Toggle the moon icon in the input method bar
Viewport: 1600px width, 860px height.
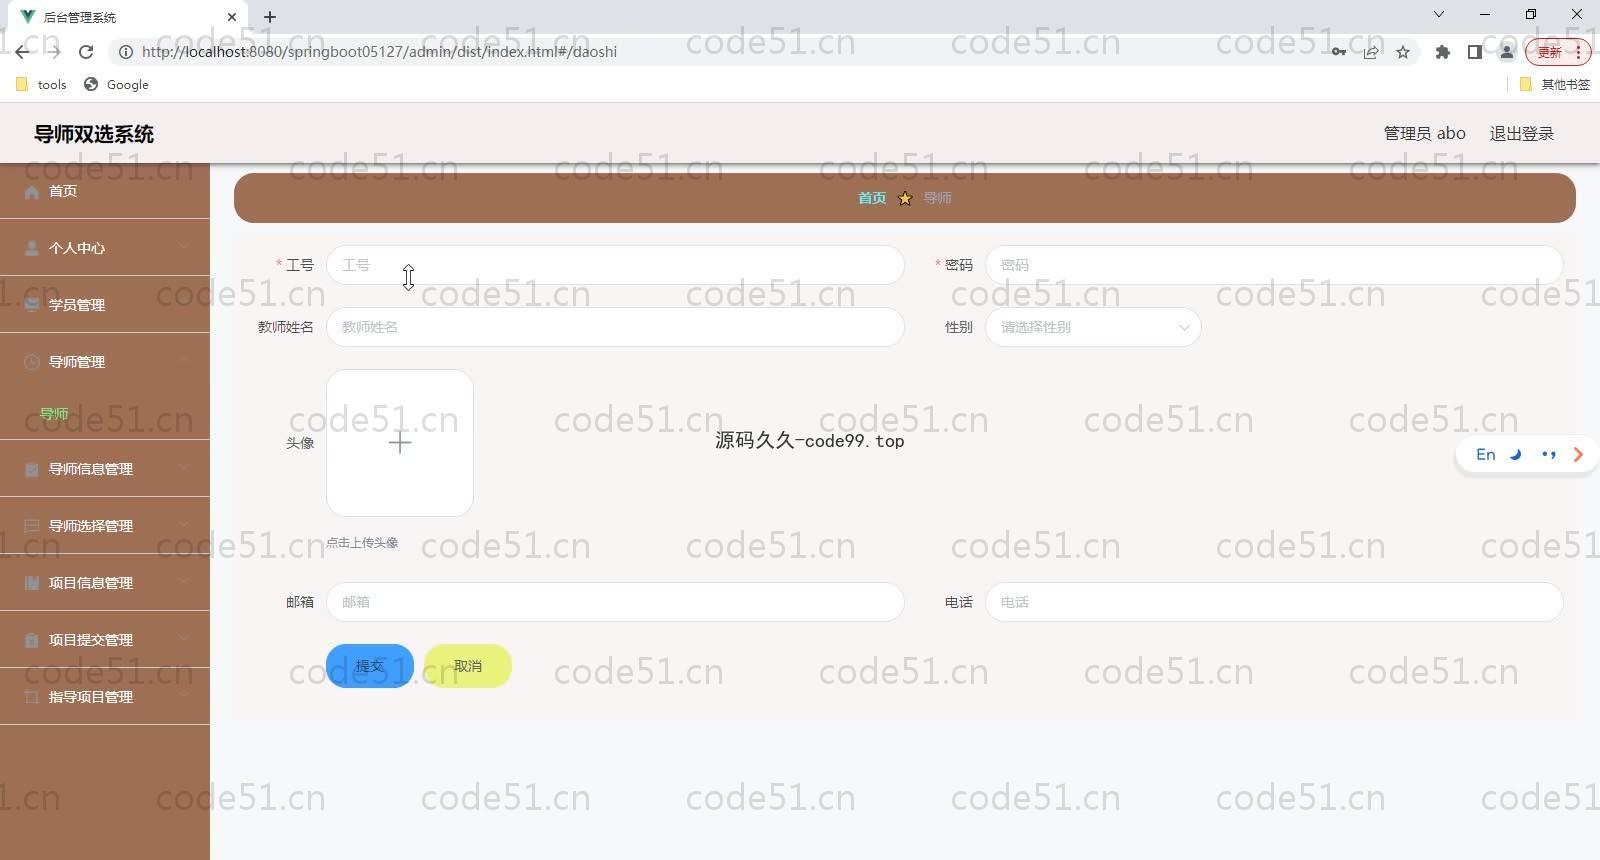pos(1516,454)
